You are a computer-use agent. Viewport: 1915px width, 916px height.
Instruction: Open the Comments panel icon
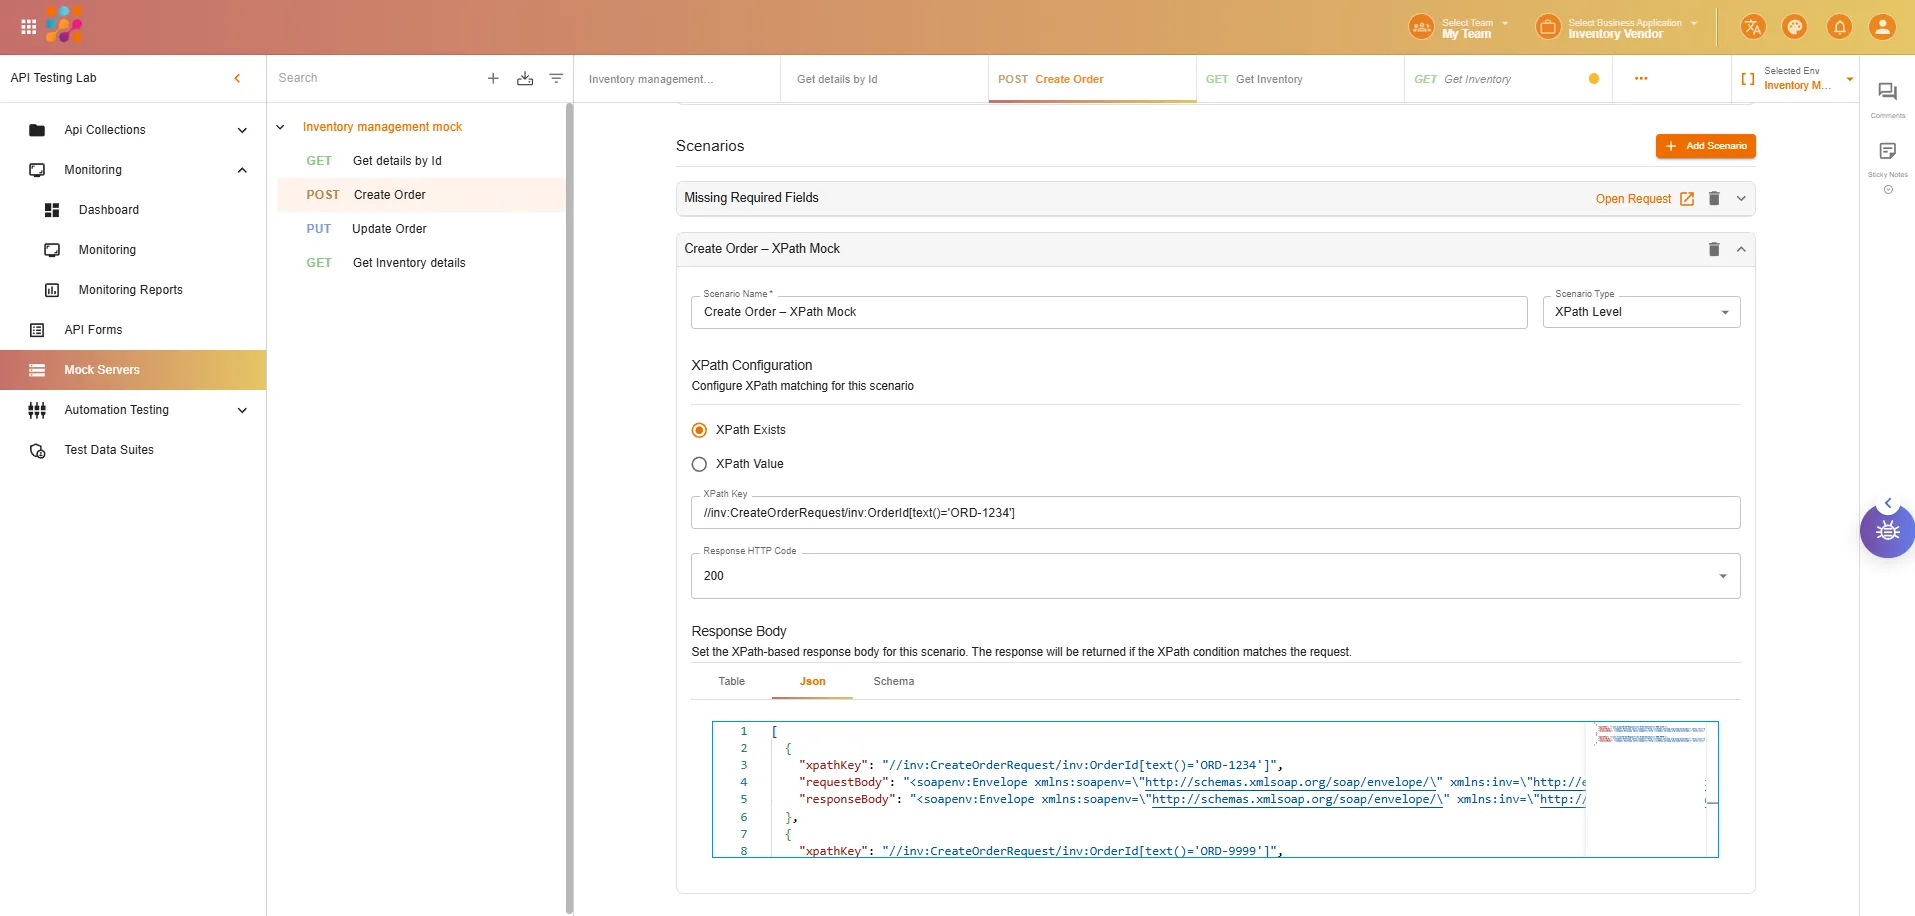(1887, 92)
